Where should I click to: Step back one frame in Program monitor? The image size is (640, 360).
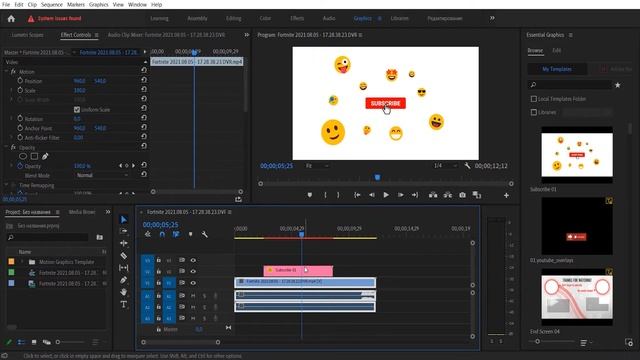(x=371, y=195)
